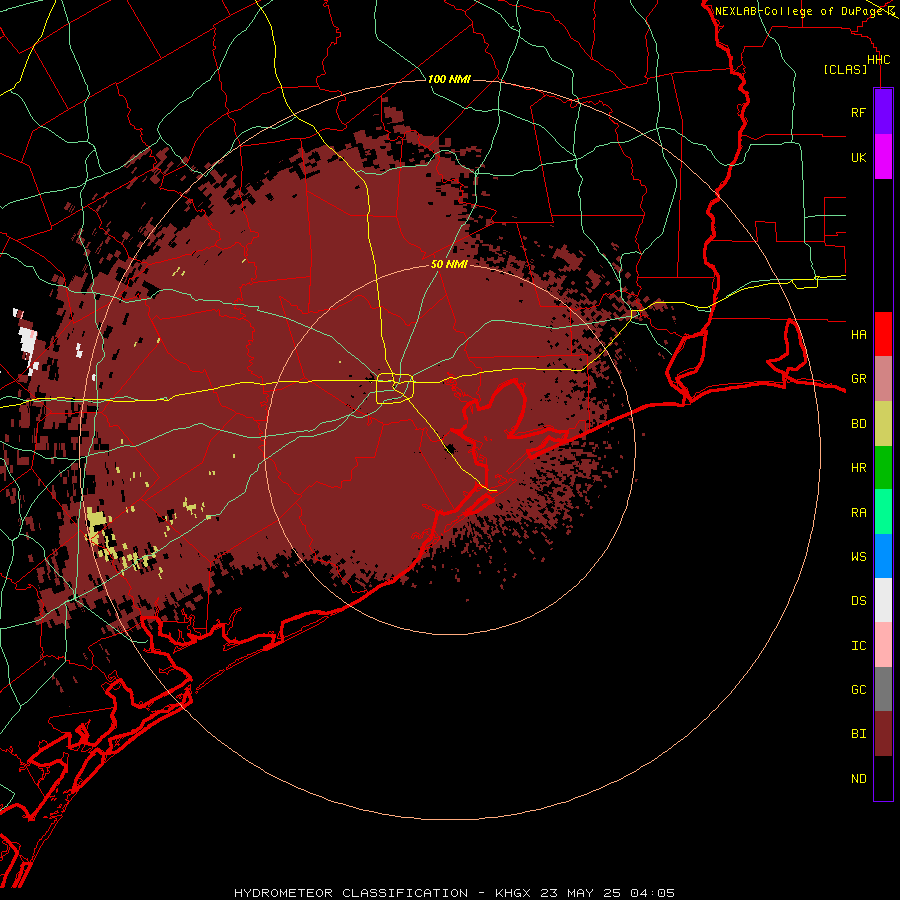Click the "50 NMI" range ring label
Image resolution: width=900 pixels, height=900 pixels.
(x=449, y=264)
